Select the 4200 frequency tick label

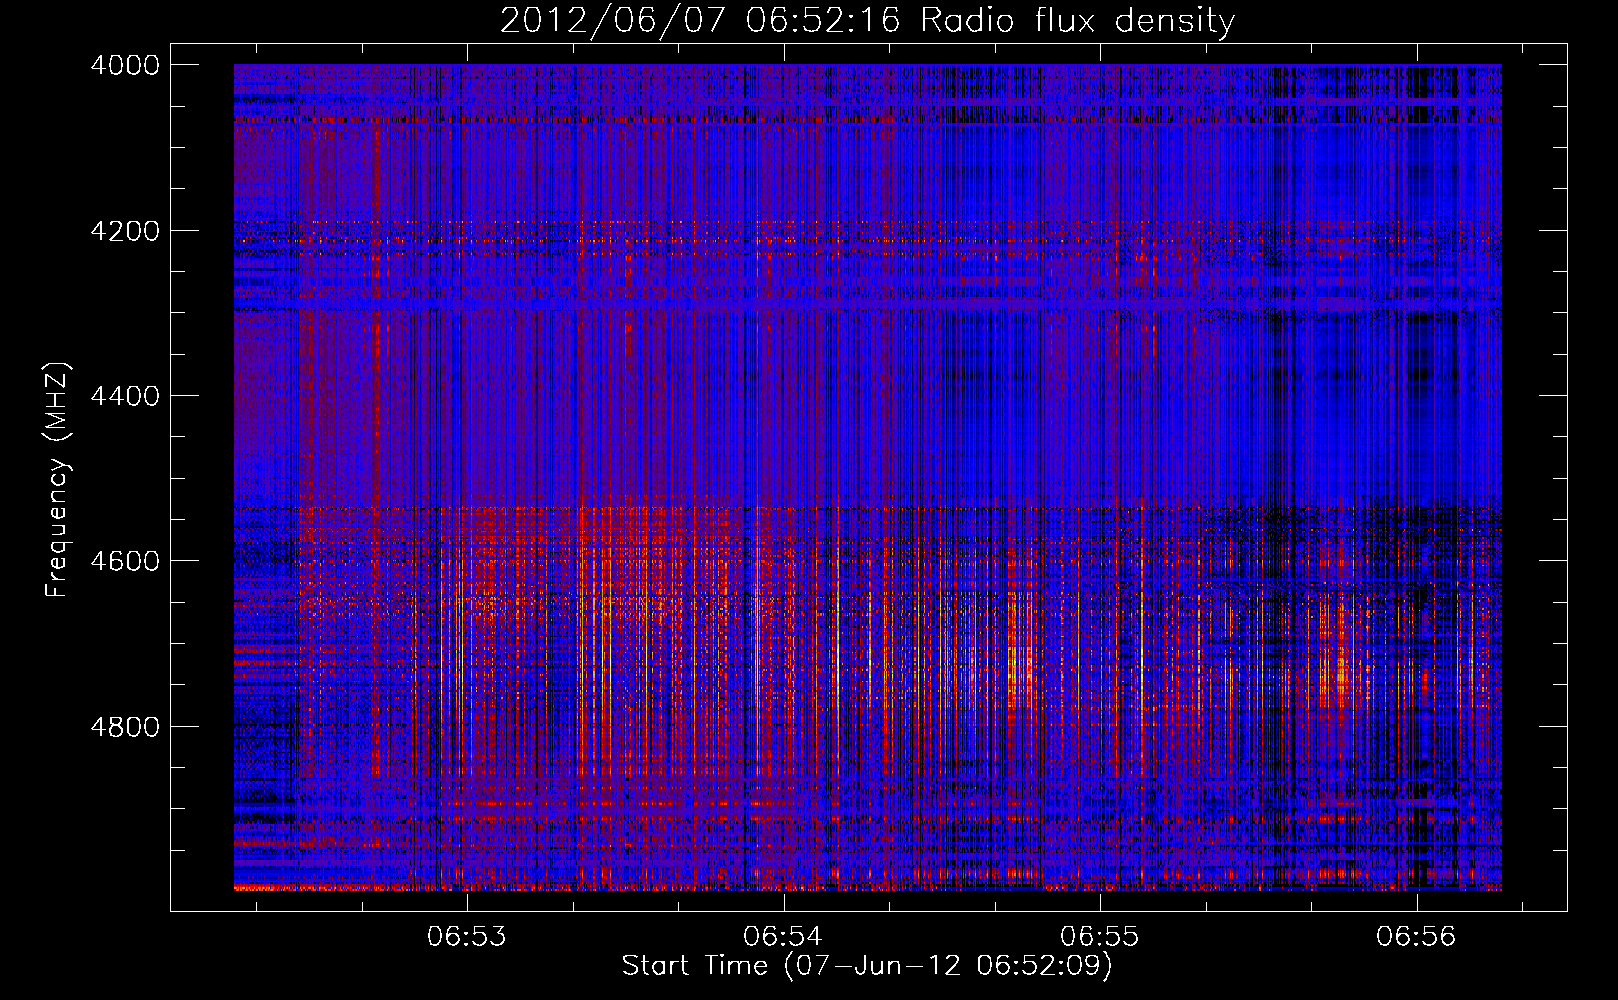click(x=125, y=231)
